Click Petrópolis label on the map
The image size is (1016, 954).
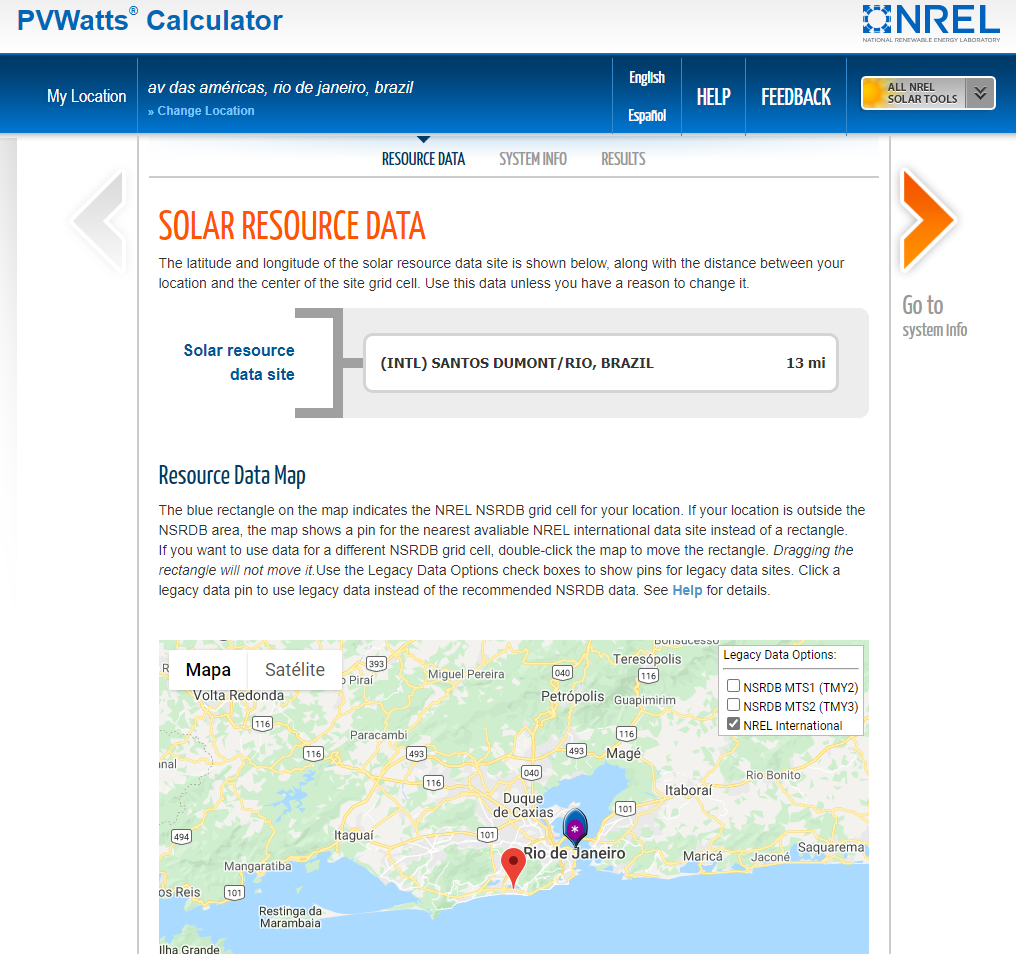pos(572,697)
